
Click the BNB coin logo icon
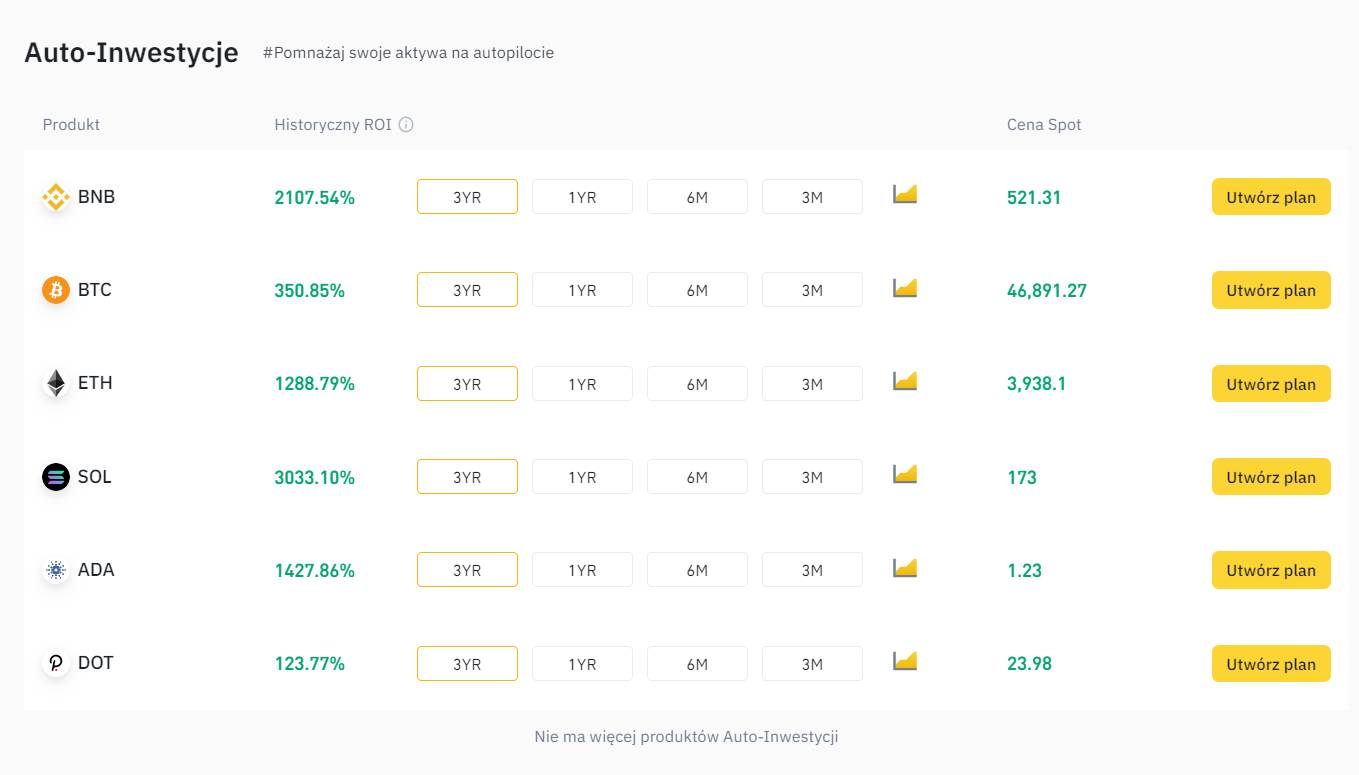click(x=56, y=197)
